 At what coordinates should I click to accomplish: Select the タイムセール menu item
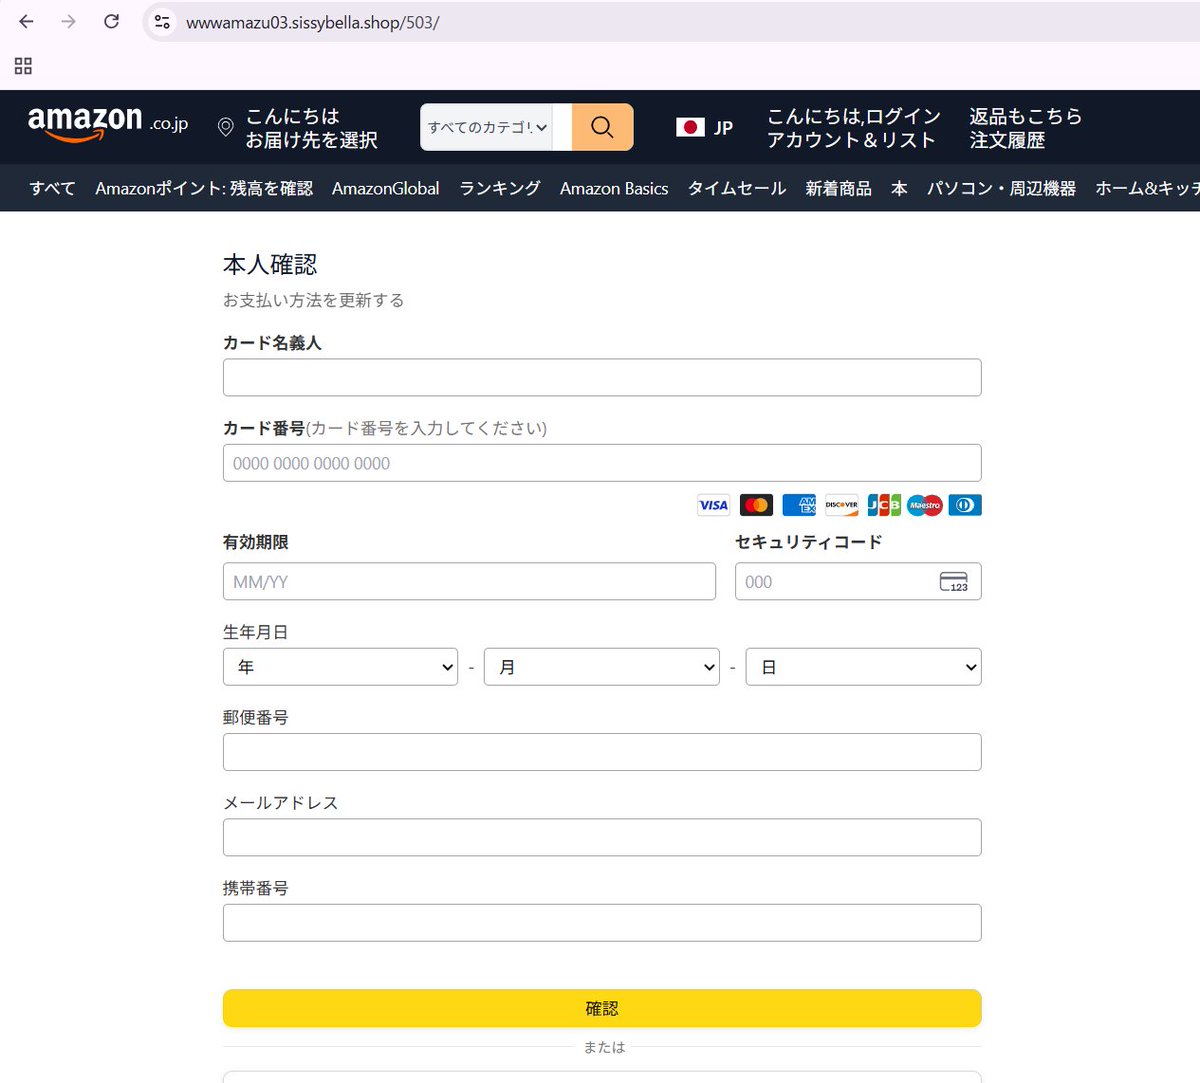point(736,188)
